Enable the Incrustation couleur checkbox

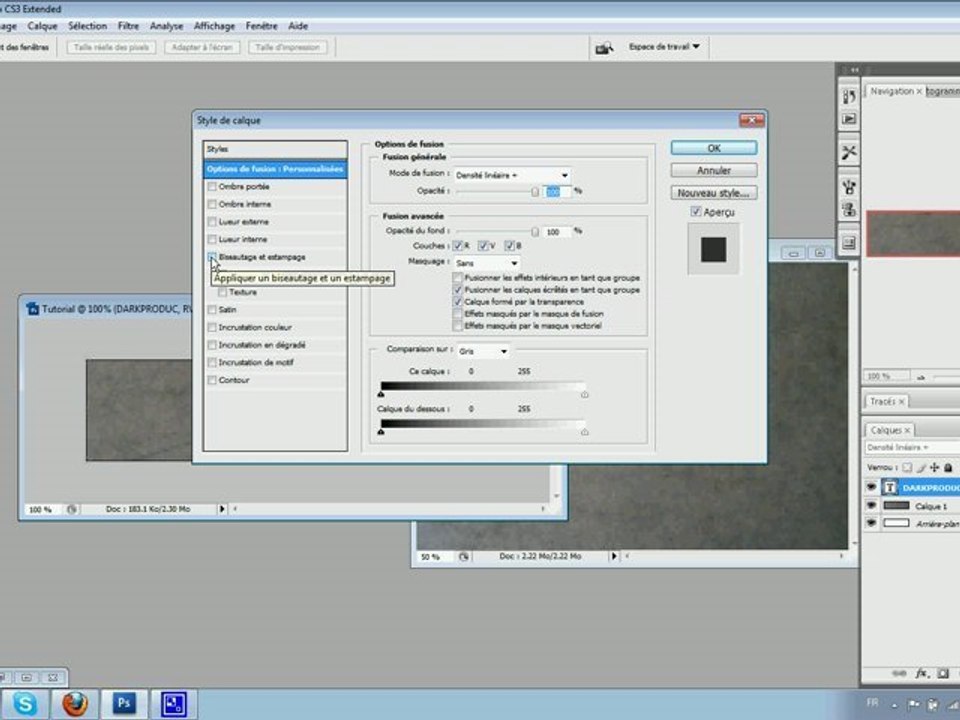coord(212,328)
